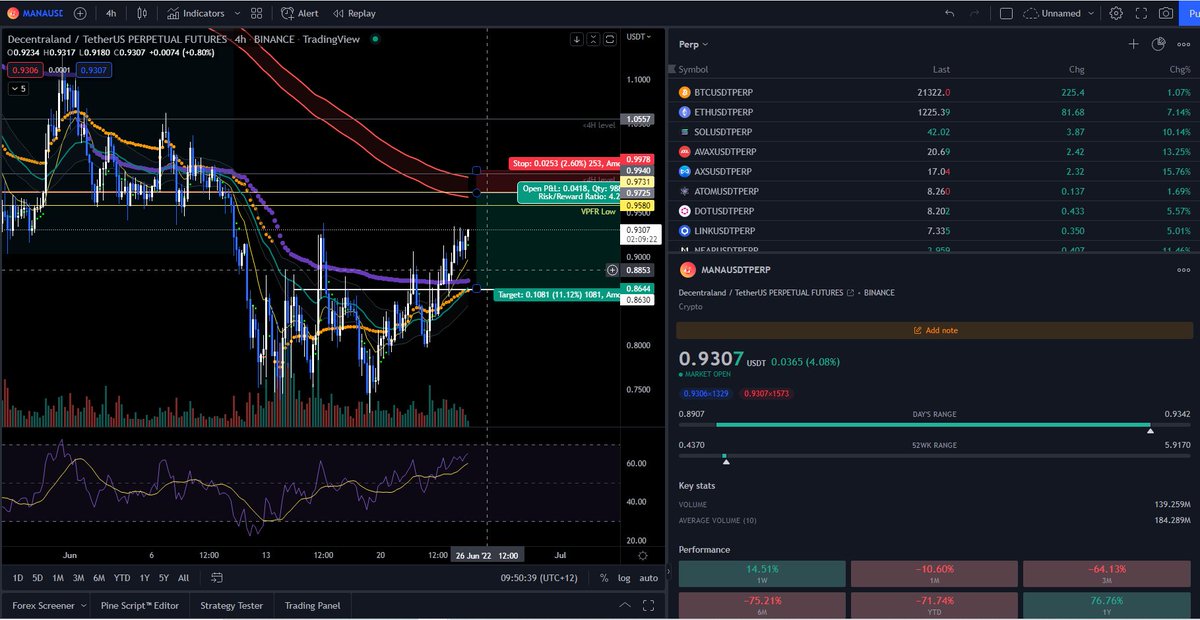Change the 4h timeframe interval
The width and height of the screenshot is (1200, 620).
[111, 14]
